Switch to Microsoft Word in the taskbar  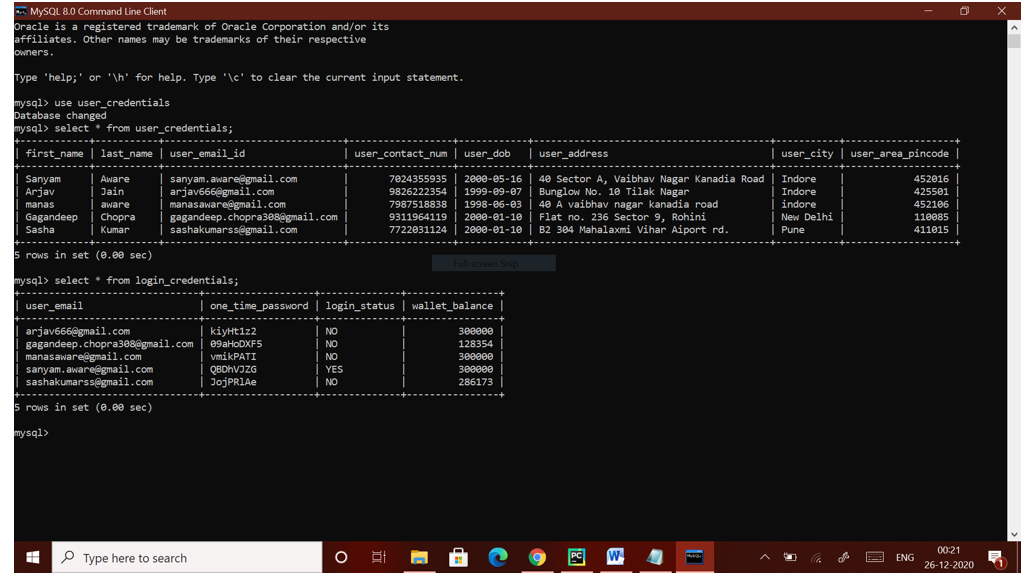615,558
